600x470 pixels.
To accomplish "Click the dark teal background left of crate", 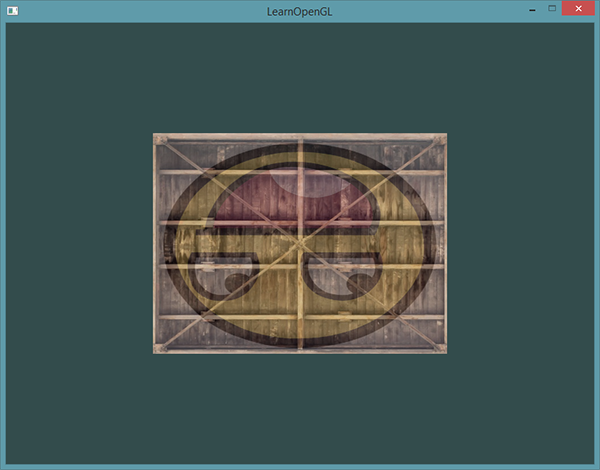I will pyautogui.click(x=80, y=243).
